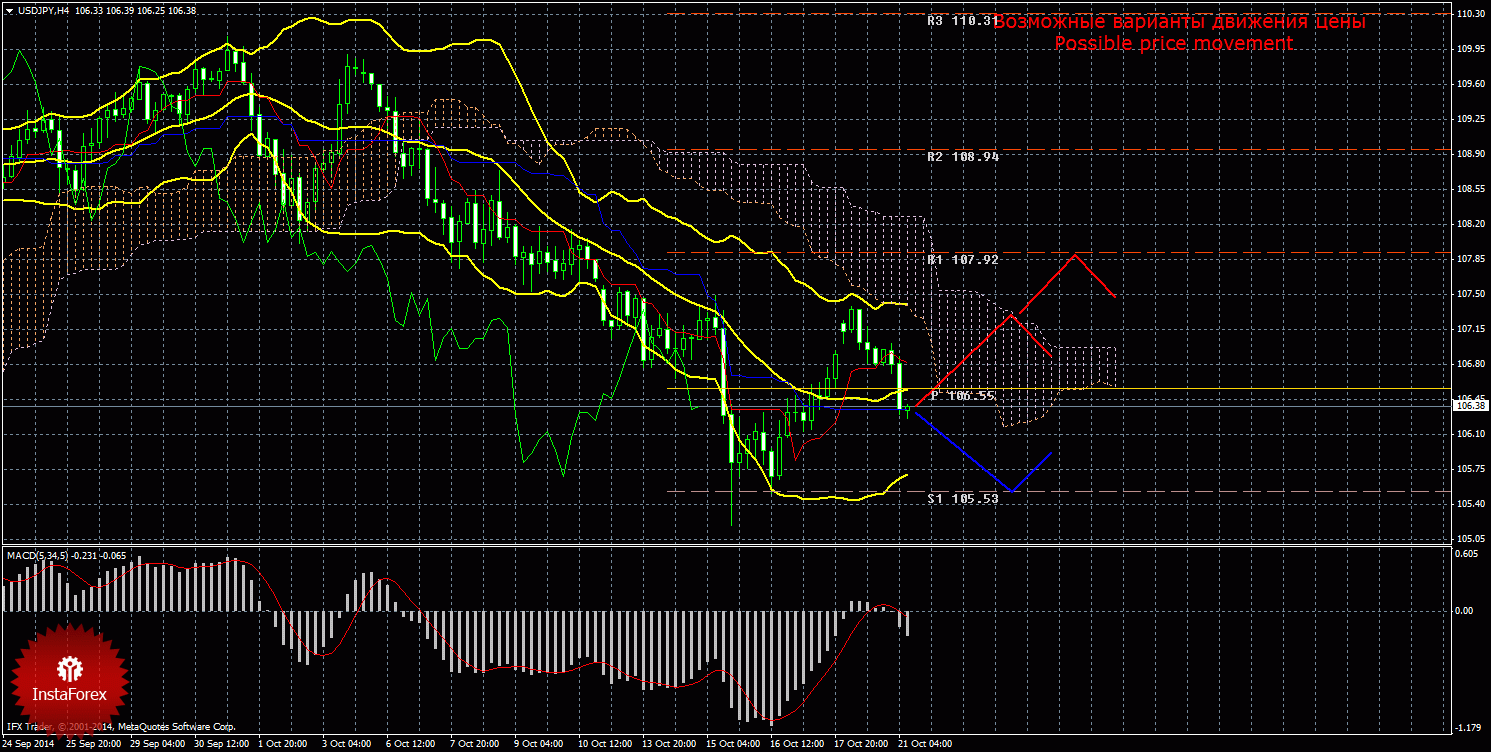
Task: Click the 107.15 price axis label
Action: [x=1470, y=329]
